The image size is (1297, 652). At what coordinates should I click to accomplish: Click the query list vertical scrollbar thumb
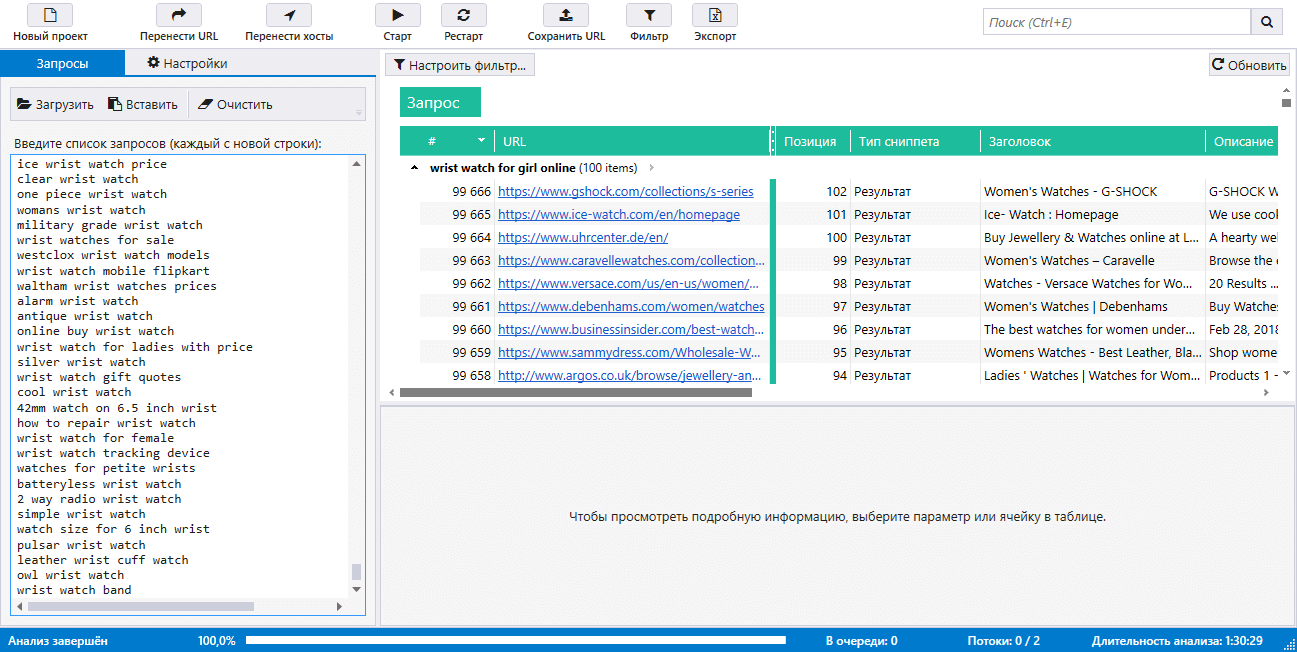point(356,571)
